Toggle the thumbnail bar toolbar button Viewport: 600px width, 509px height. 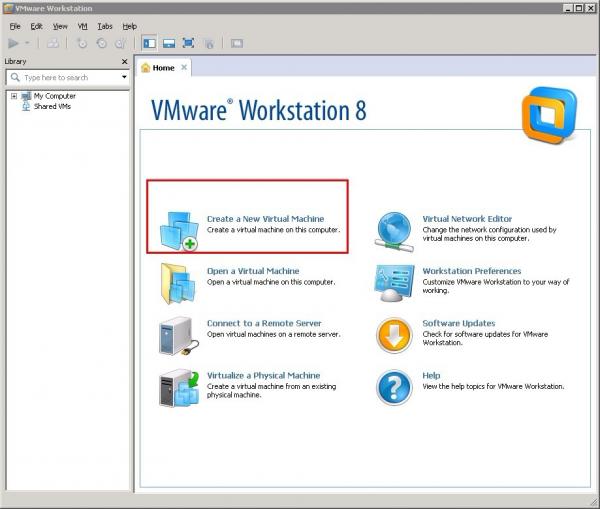169,43
